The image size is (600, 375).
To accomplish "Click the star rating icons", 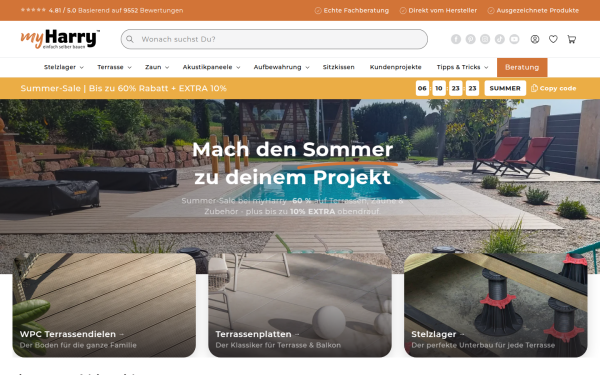I will pyautogui.click(x=33, y=10).
